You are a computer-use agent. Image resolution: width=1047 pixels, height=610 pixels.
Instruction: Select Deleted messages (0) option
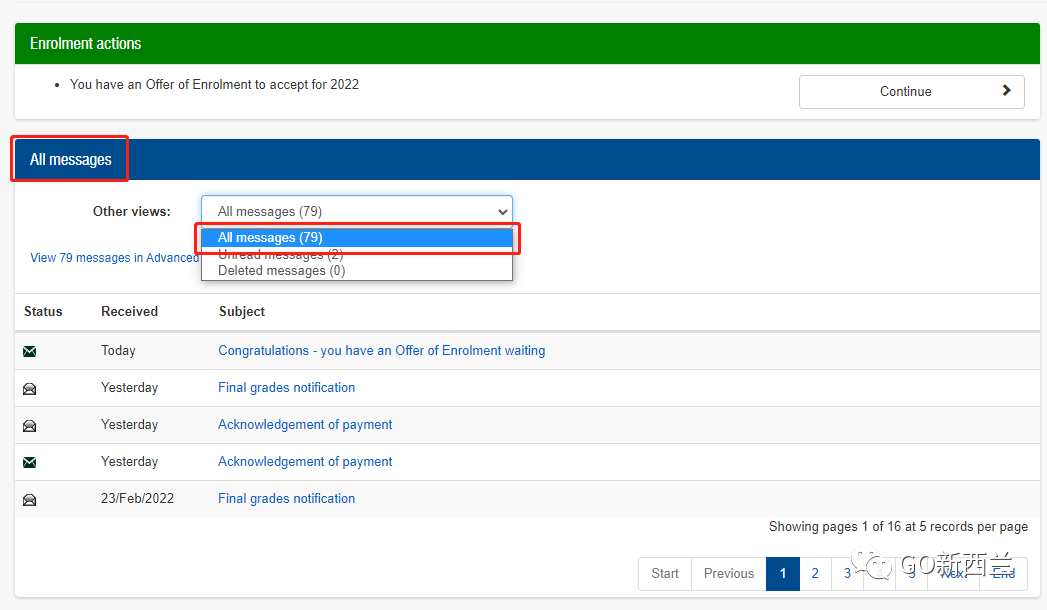tap(357, 270)
